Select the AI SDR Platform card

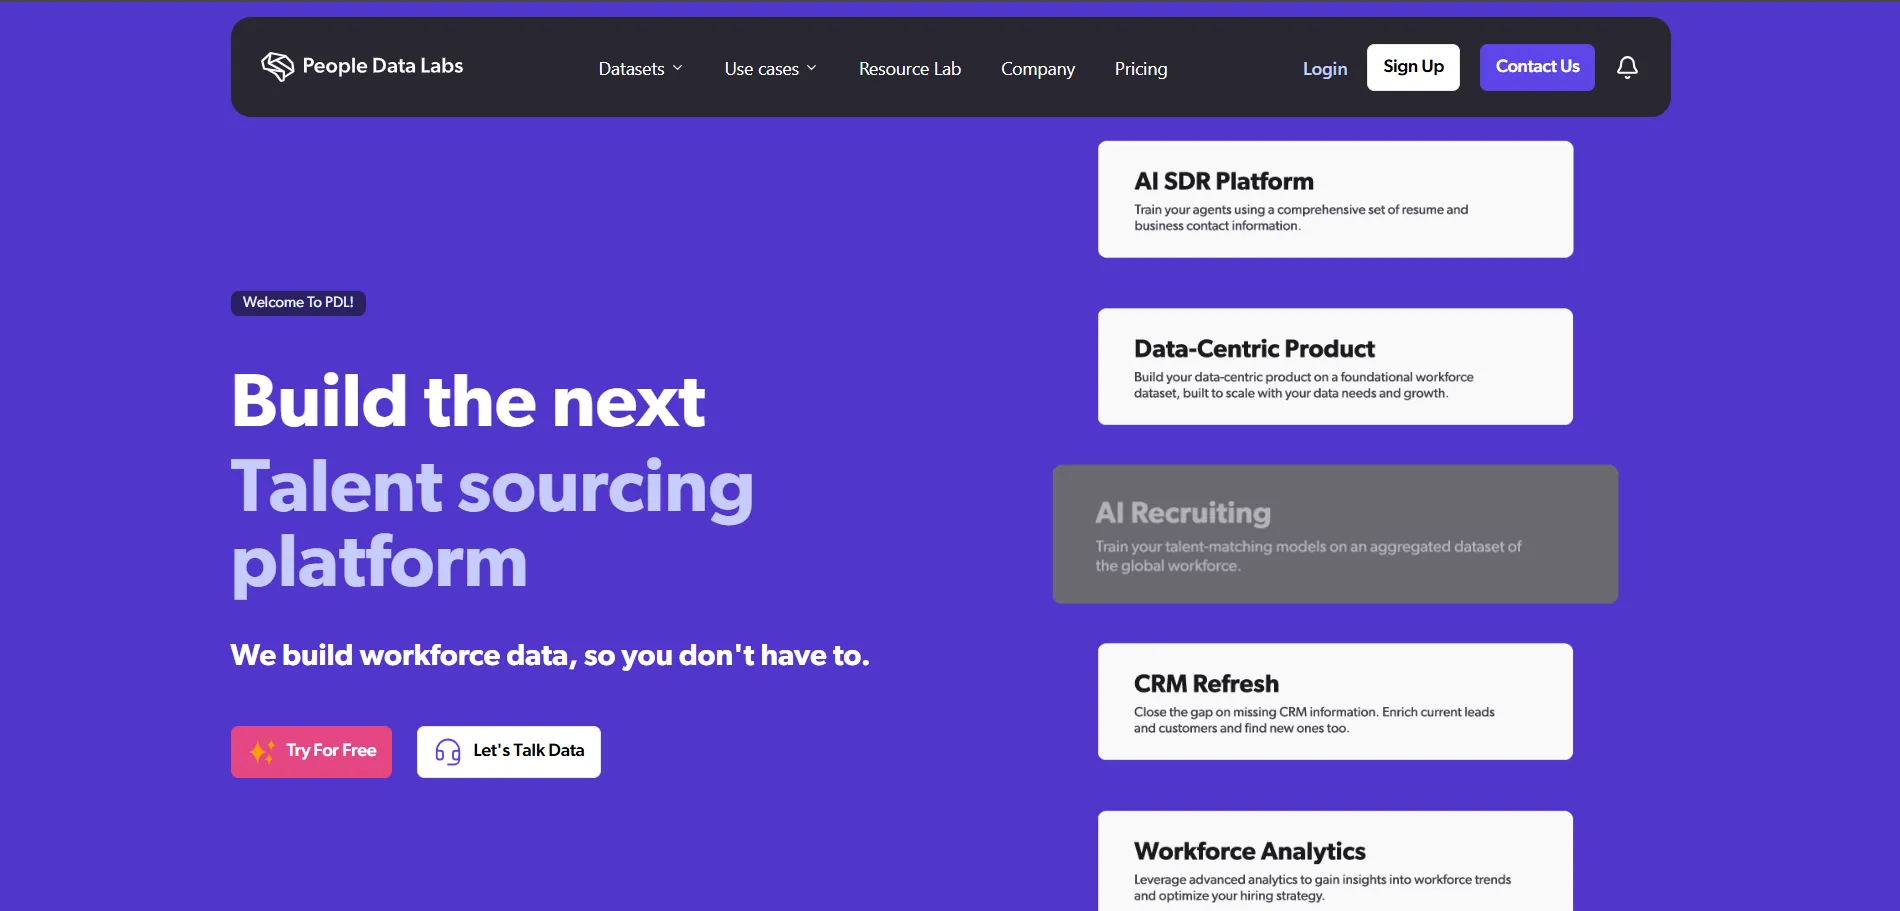pos(1335,199)
